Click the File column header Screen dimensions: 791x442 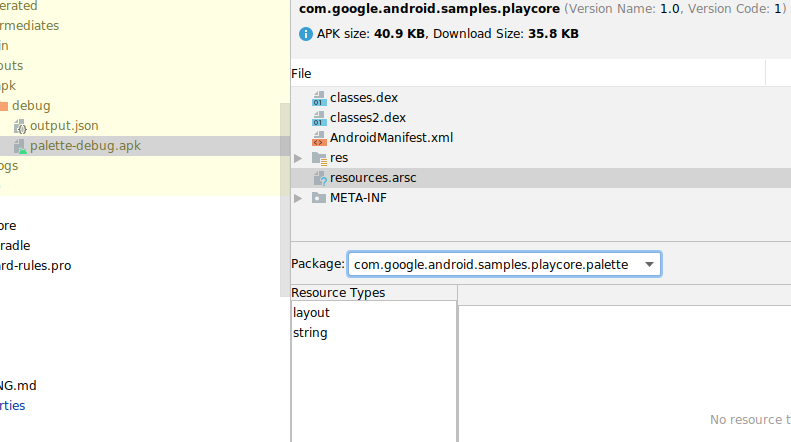[301, 74]
